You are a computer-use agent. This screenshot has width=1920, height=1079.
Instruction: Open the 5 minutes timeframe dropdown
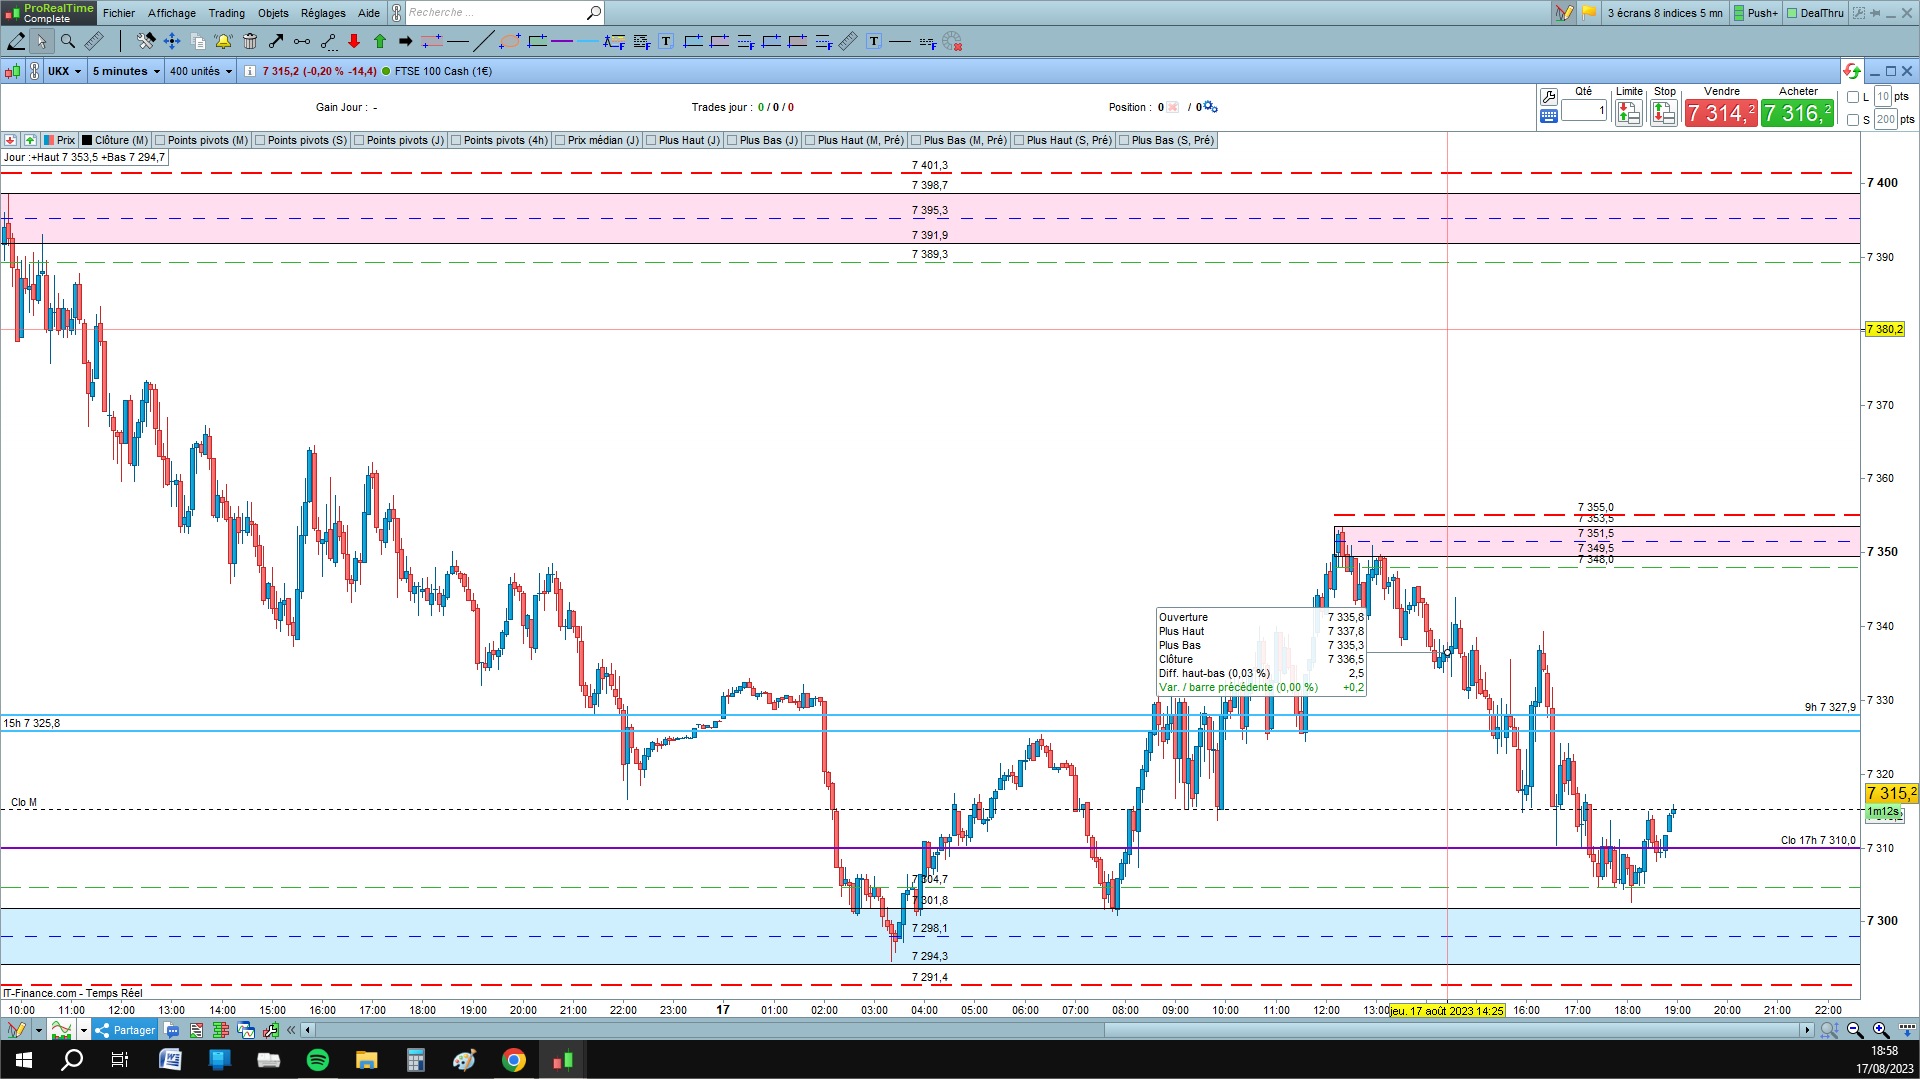click(126, 71)
